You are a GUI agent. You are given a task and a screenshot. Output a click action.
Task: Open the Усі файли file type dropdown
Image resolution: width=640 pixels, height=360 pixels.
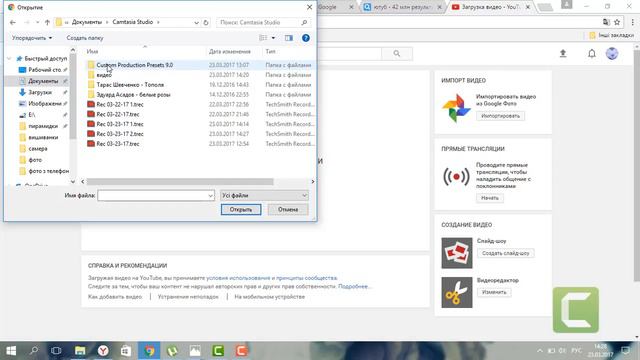pos(264,196)
